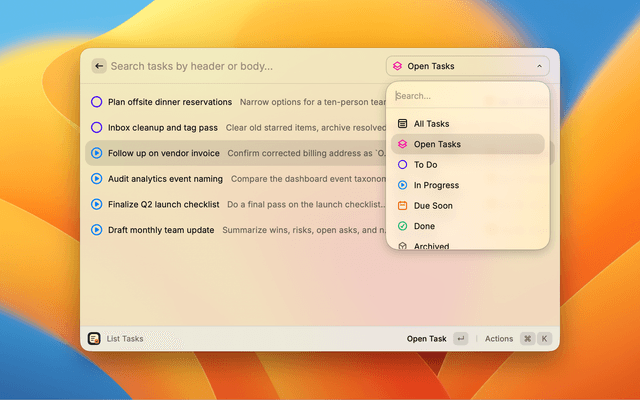Click in-progress icon for Finalize Q2 launch checklist

pyautogui.click(x=96, y=204)
